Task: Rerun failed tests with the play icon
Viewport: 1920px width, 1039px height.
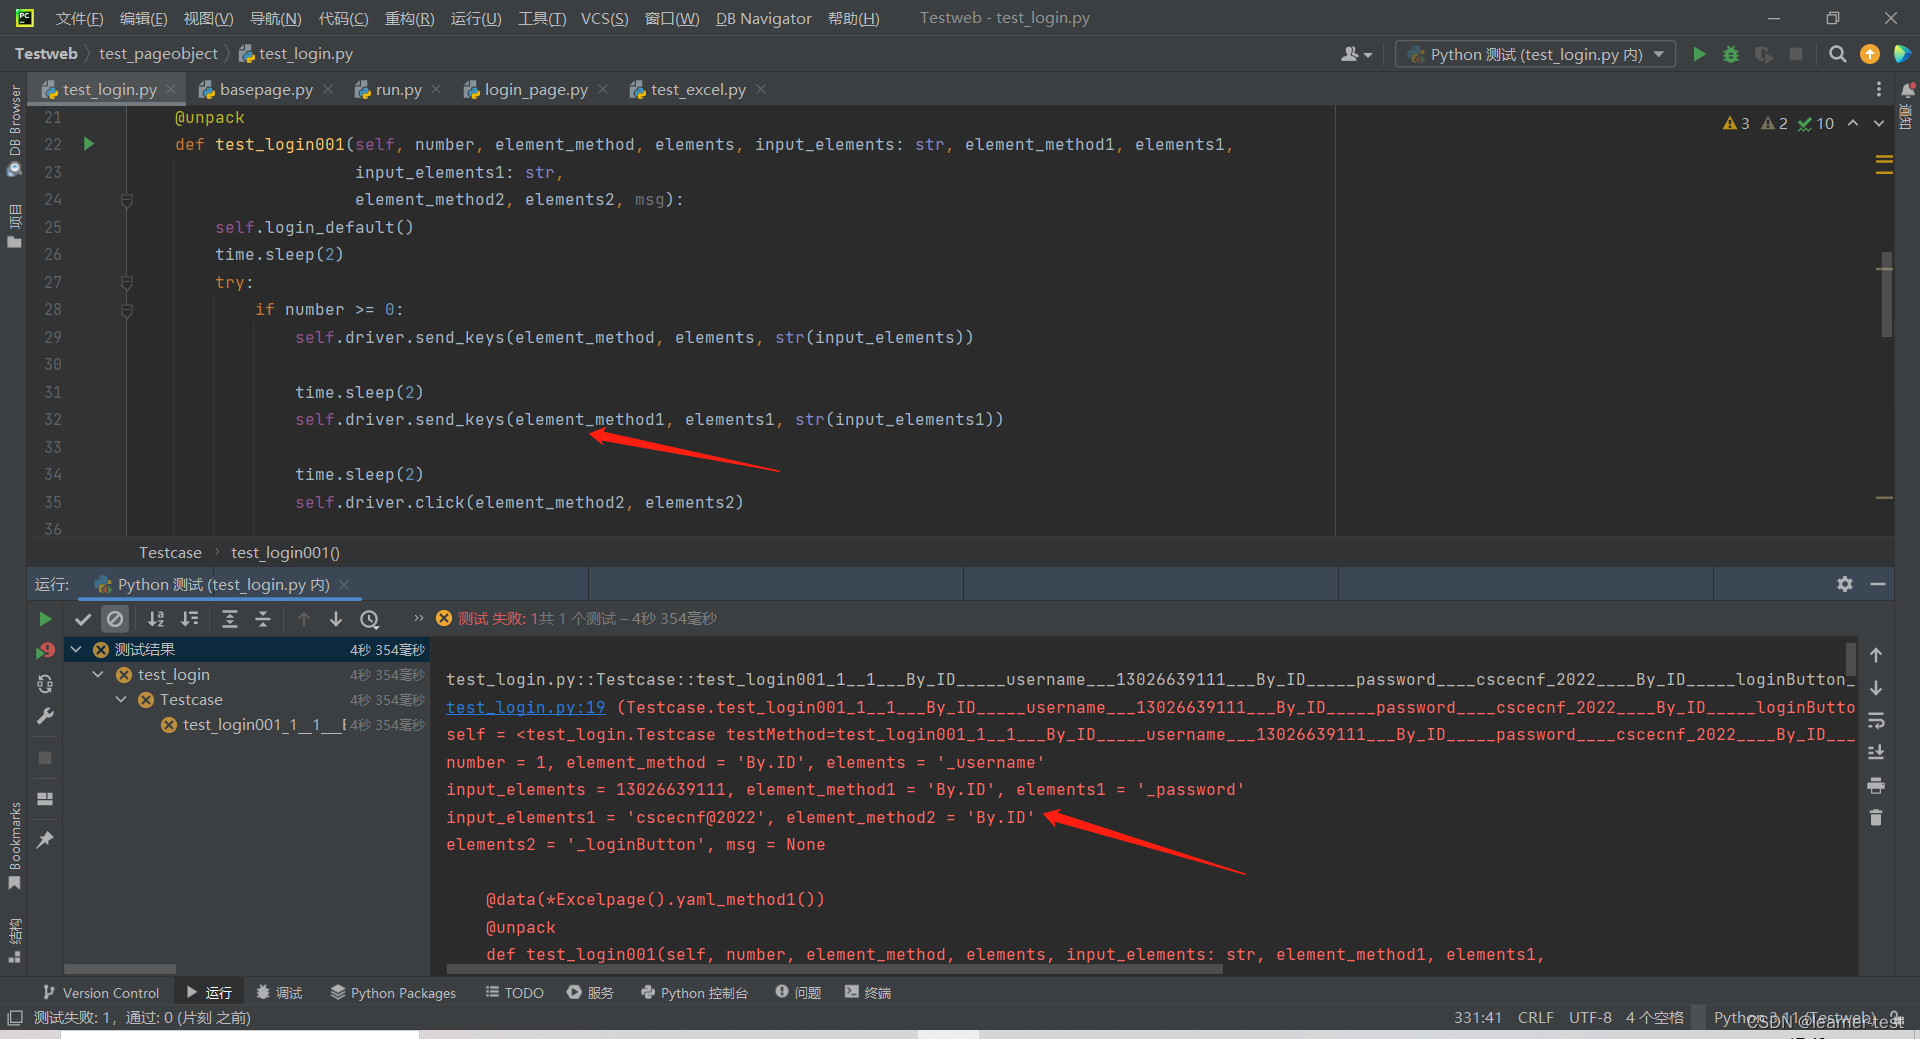Action: coord(45,619)
